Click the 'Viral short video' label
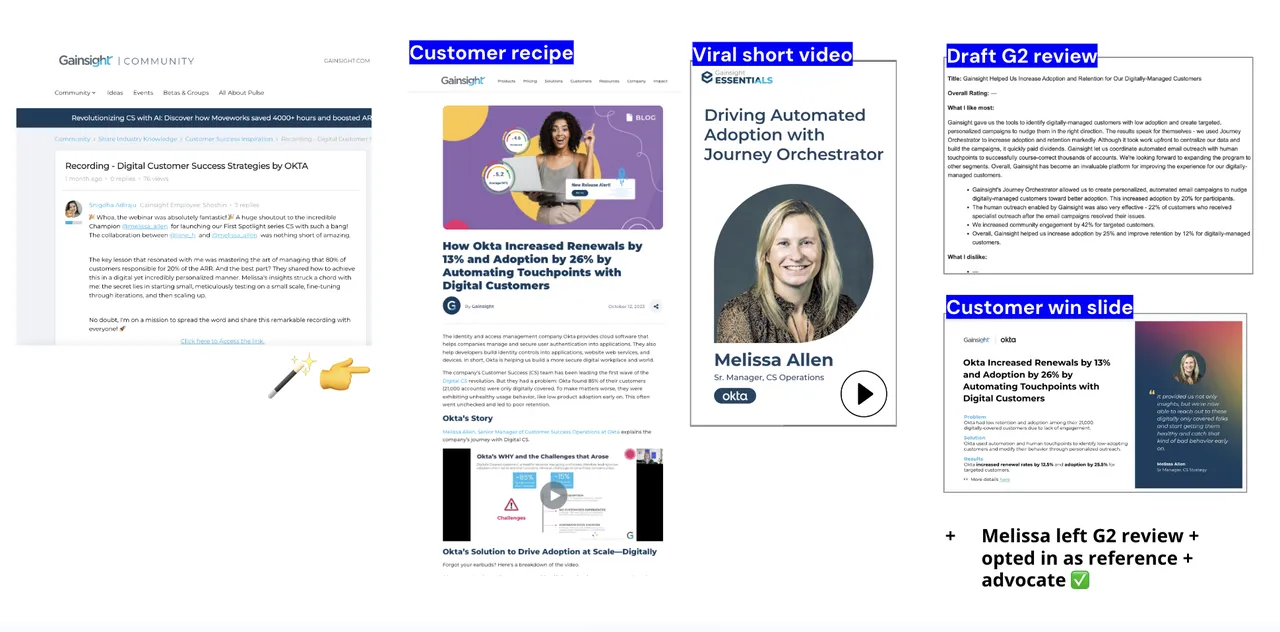The height and width of the screenshot is (632, 1280). click(772, 54)
